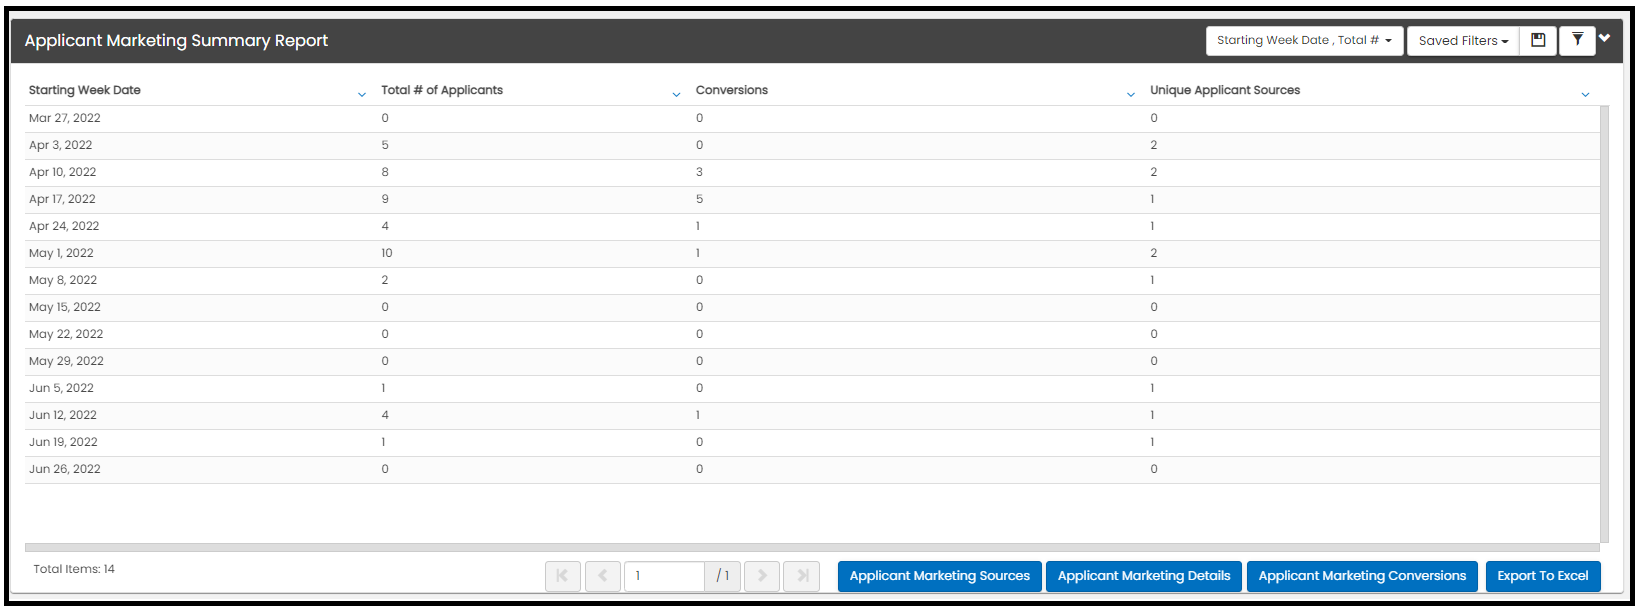The width and height of the screenshot is (1639, 610).
Task: Click the Applicant Marketing Summary Report title
Action: point(176,41)
